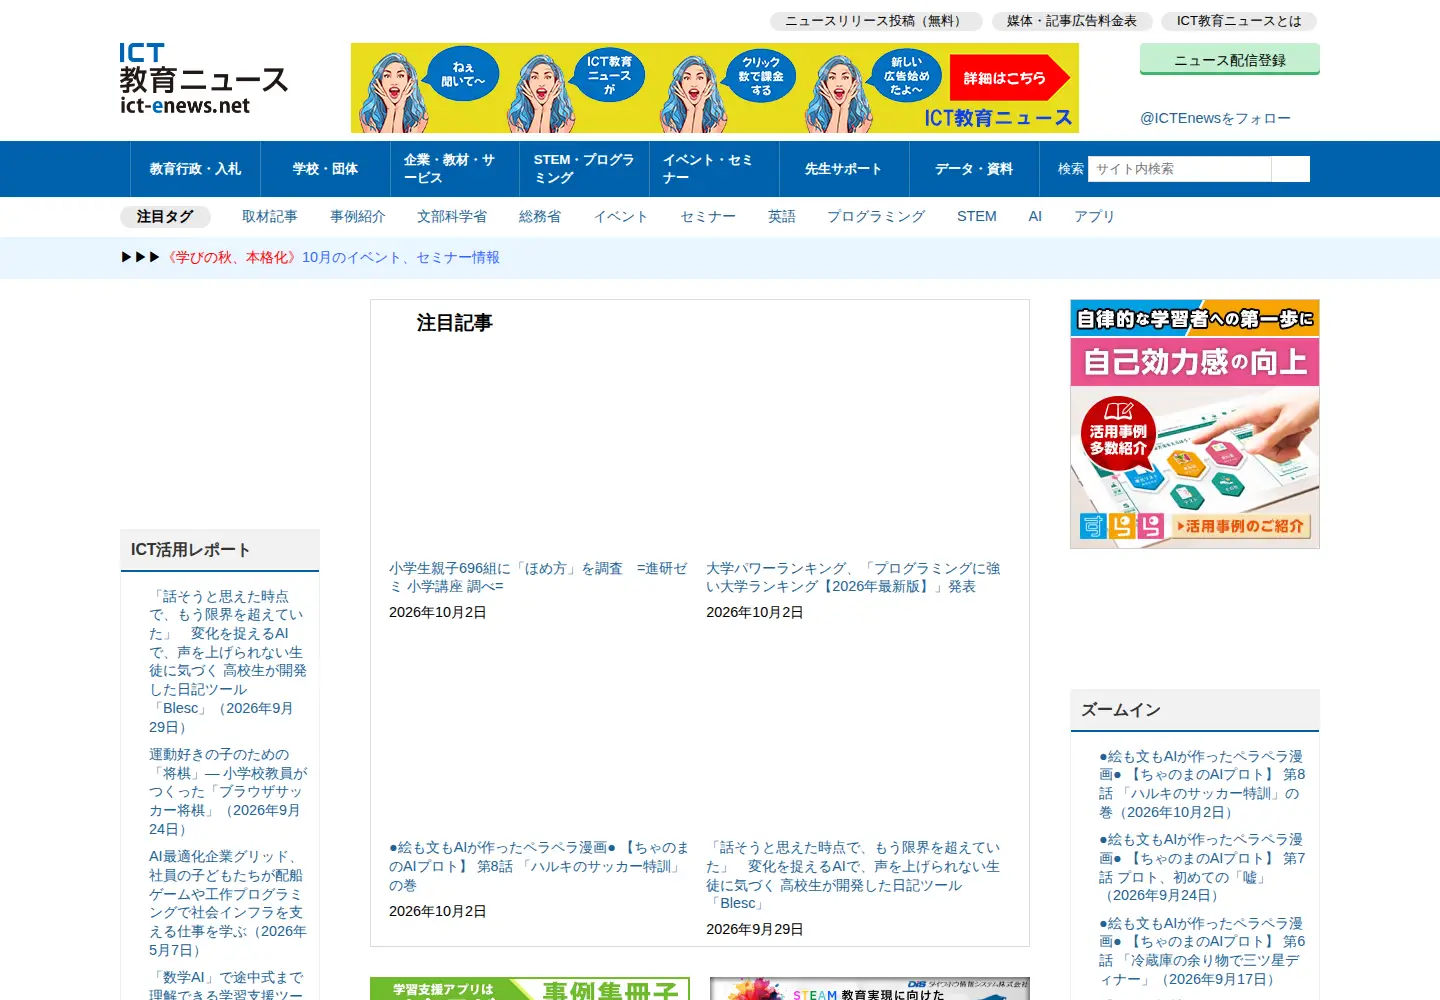Click the 学習支援アプリ 事例集冊子 banner
Screen dimensions: 1440x1000
(x=530, y=989)
